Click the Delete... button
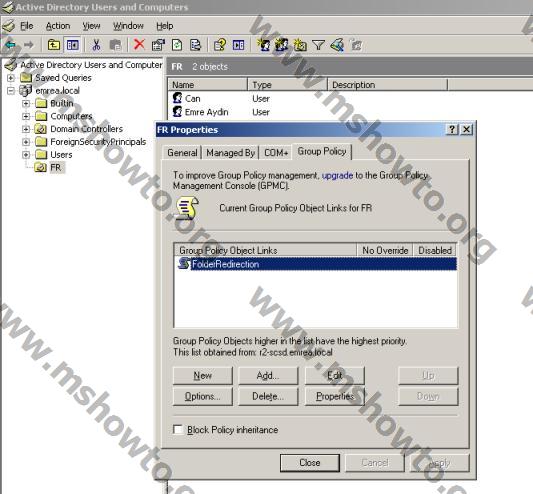Screen dimensions: 533x494 pos(268,396)
